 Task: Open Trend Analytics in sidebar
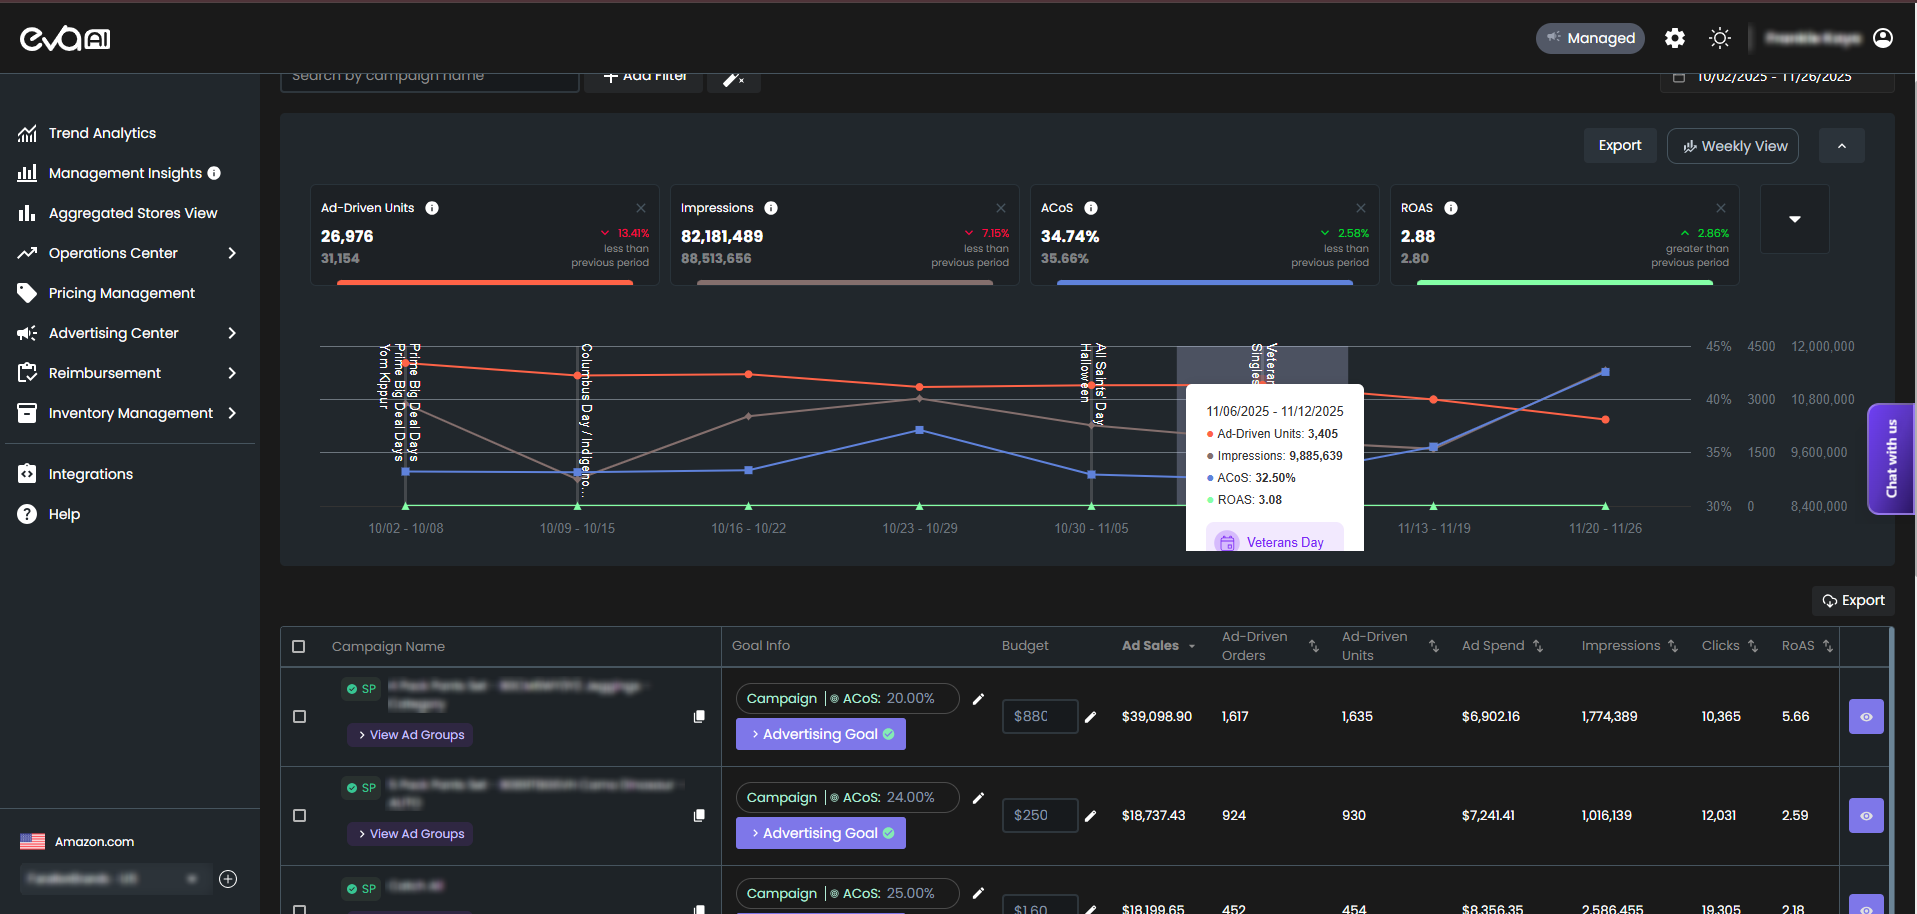pyautogui.click(x=102, y=133)
